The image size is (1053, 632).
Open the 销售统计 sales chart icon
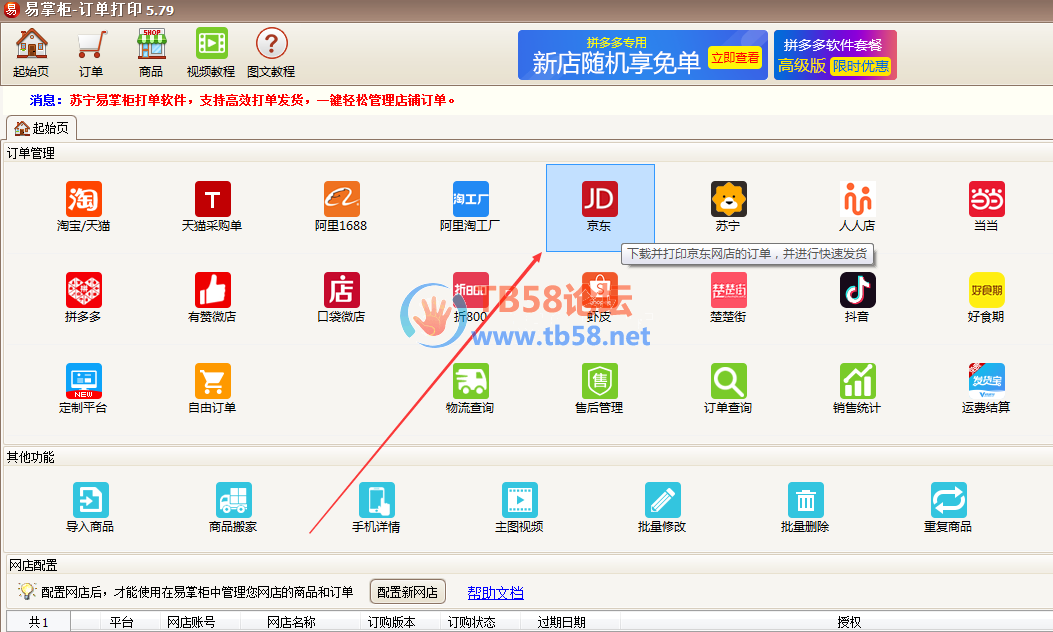click(x=857, y=389)
